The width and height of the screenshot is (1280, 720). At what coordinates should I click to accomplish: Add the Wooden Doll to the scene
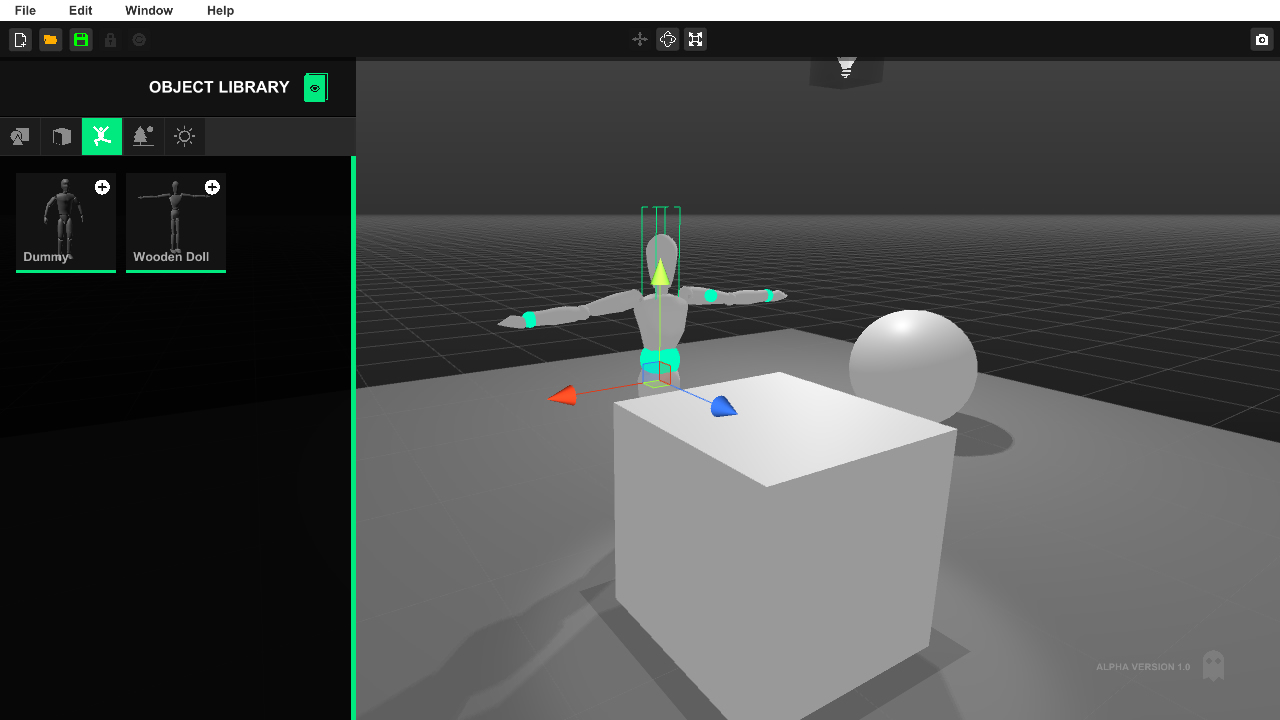click(211, 187)
